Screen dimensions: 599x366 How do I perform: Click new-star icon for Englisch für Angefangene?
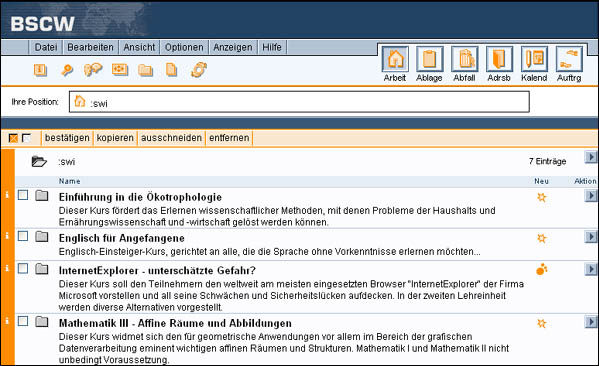[542, 238]
